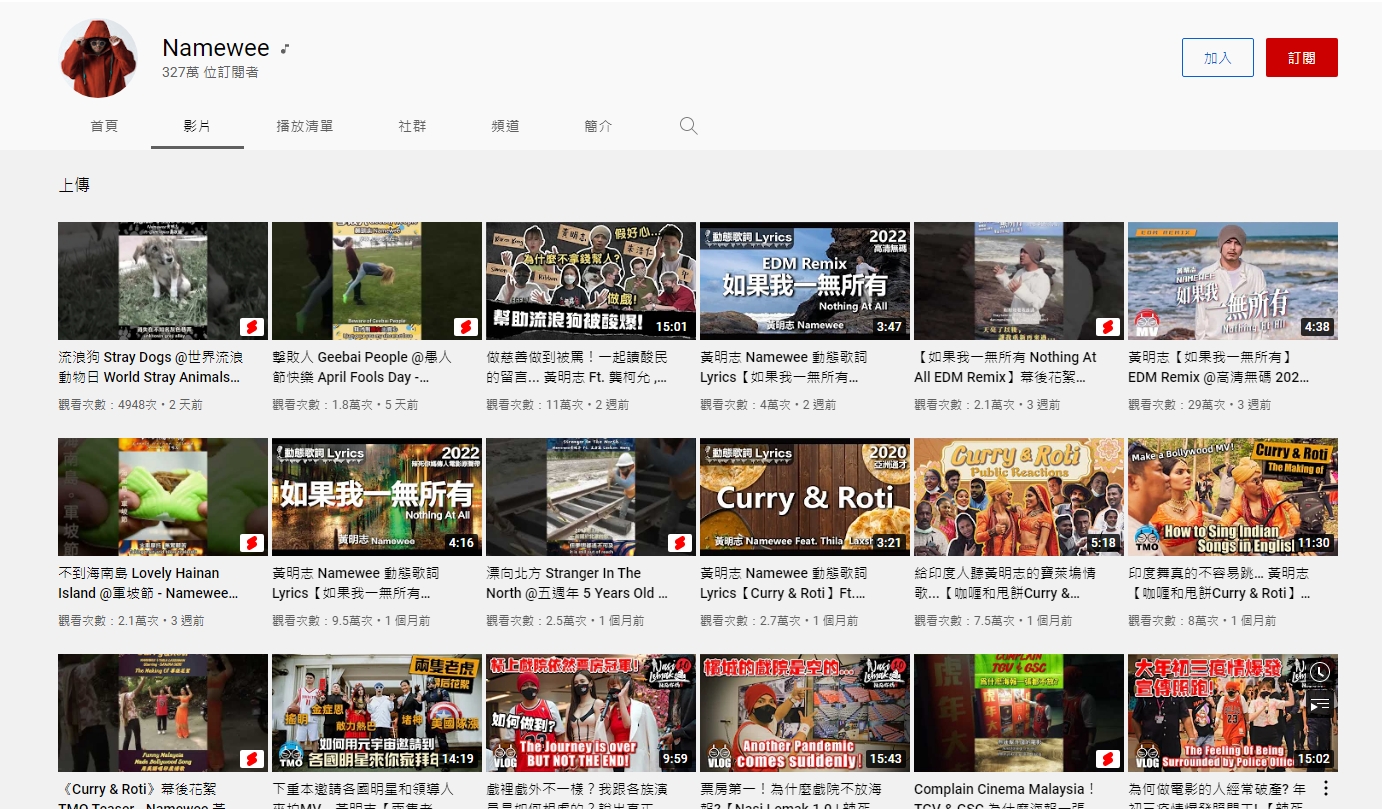Open the 幫助流浪狗被酸爆 15:01 thumbnail
The height and width of the screenshot is (809, 1382).
pos(591,281)
